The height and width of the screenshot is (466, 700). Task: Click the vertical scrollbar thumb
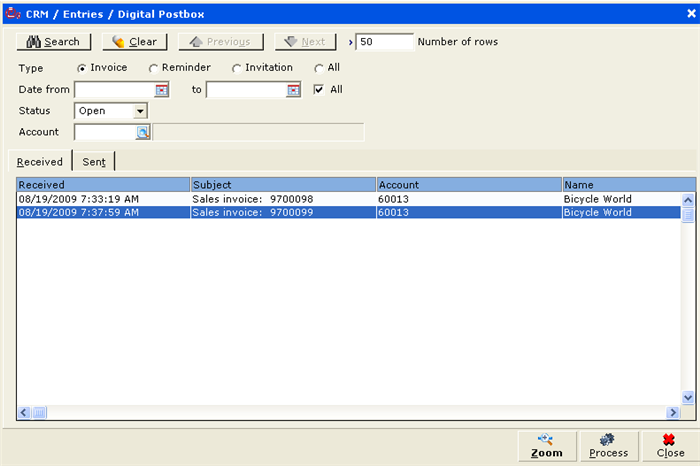688,215
